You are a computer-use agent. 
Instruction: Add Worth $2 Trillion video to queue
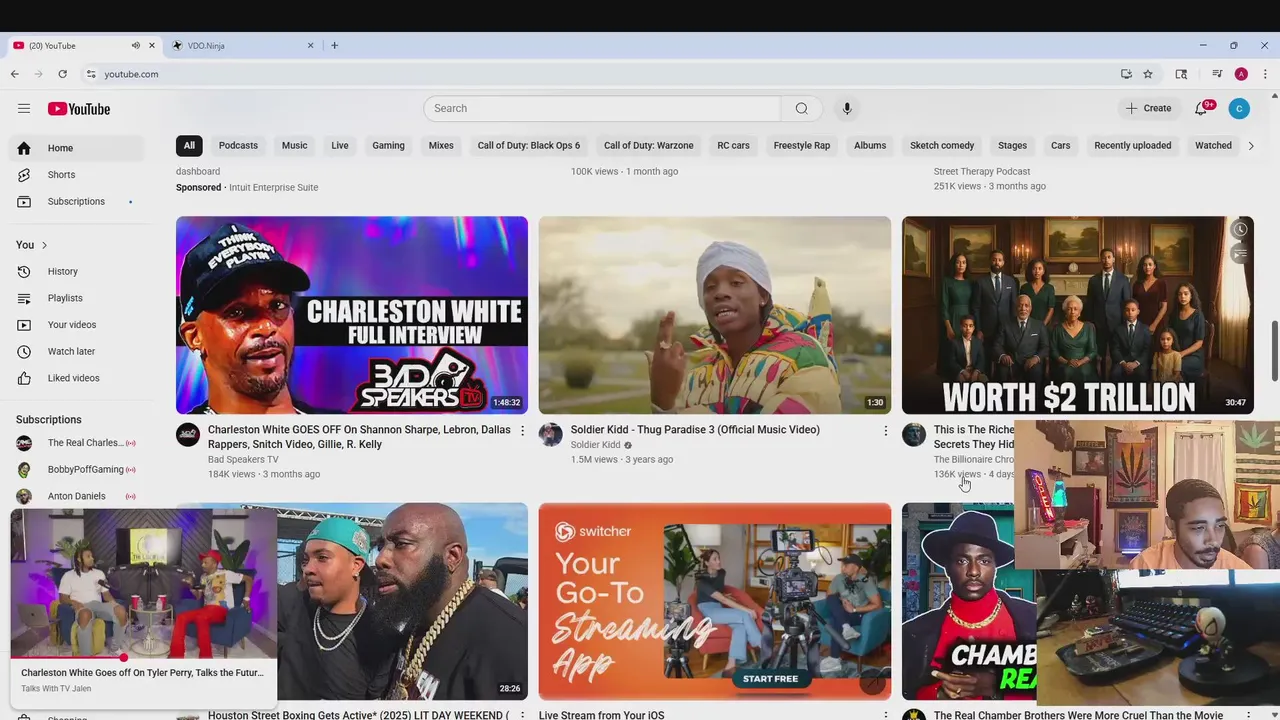(1240, 254)
